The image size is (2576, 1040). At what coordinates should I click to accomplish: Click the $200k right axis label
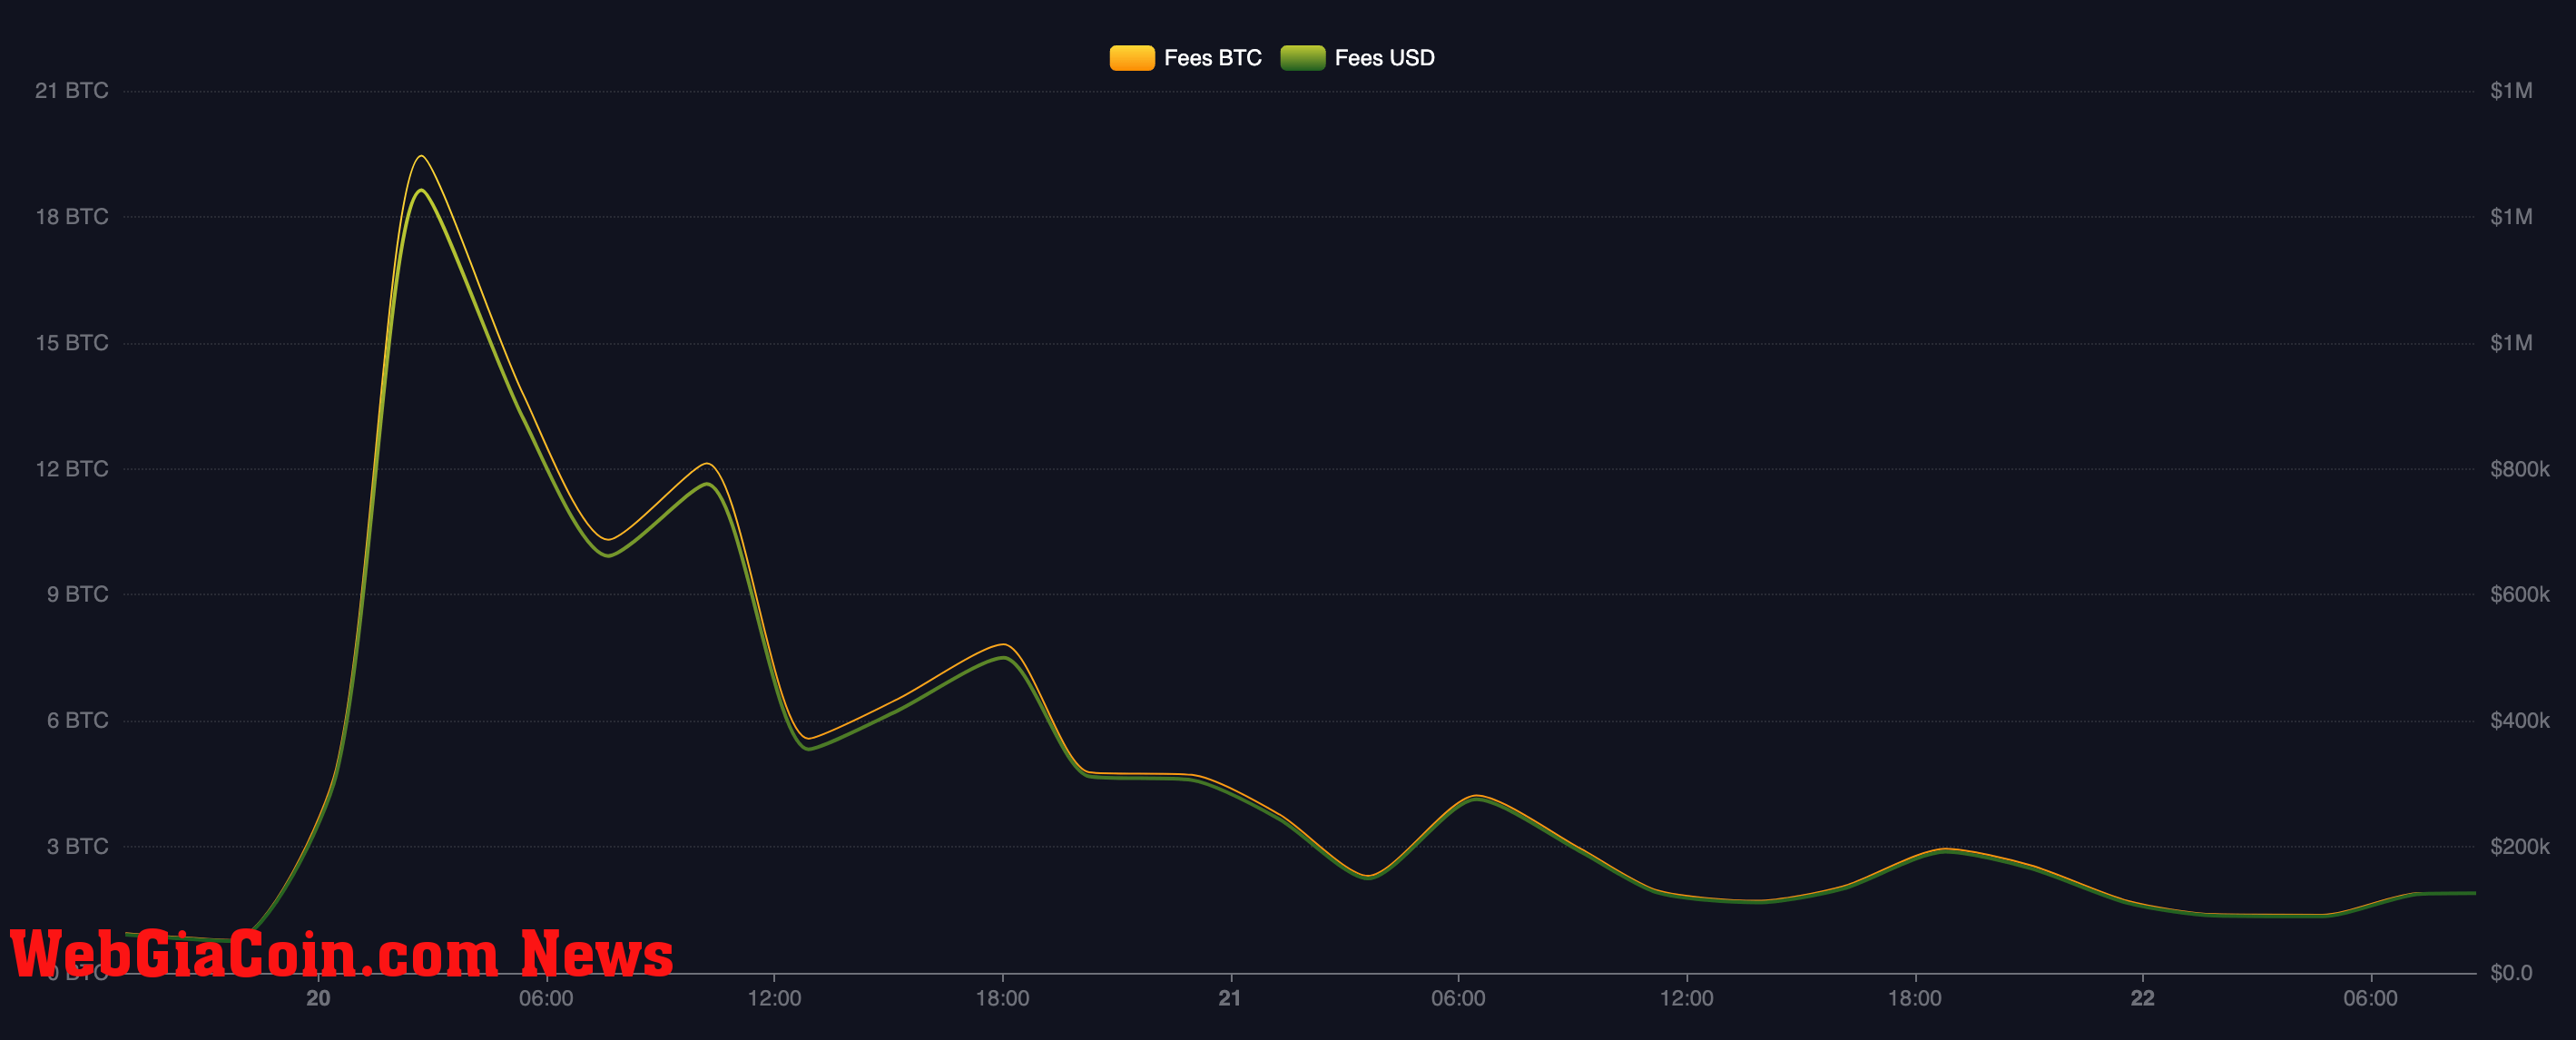coord(2520,846)
